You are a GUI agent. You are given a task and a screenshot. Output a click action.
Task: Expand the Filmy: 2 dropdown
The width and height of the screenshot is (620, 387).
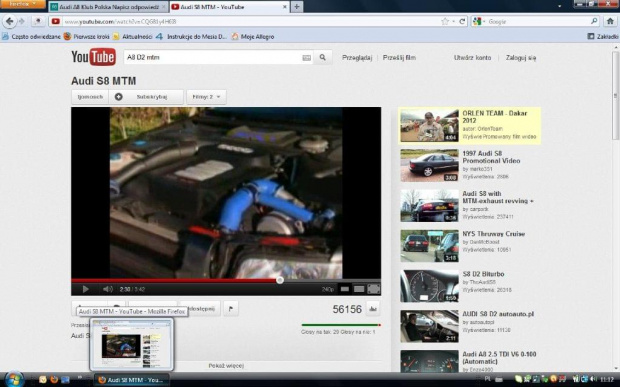click(x=206, y=97)
